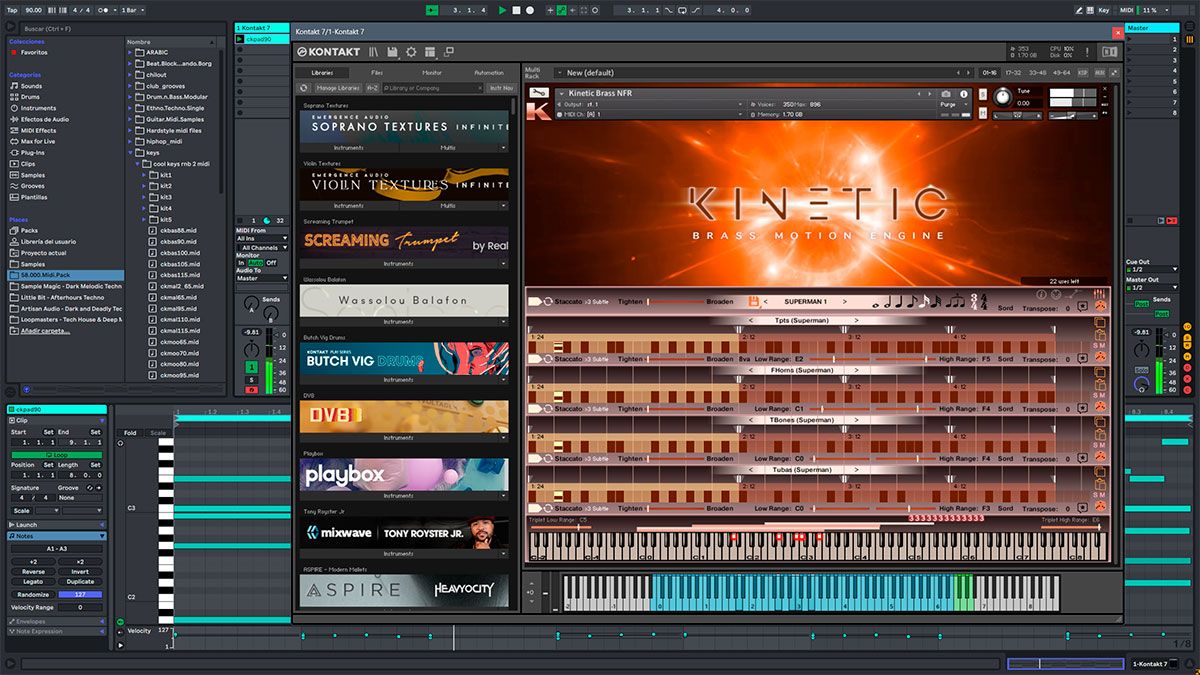Switch to the Libraries tab in Kontakt
Viewport: 1200px width, 675px height.
(321, 73)
